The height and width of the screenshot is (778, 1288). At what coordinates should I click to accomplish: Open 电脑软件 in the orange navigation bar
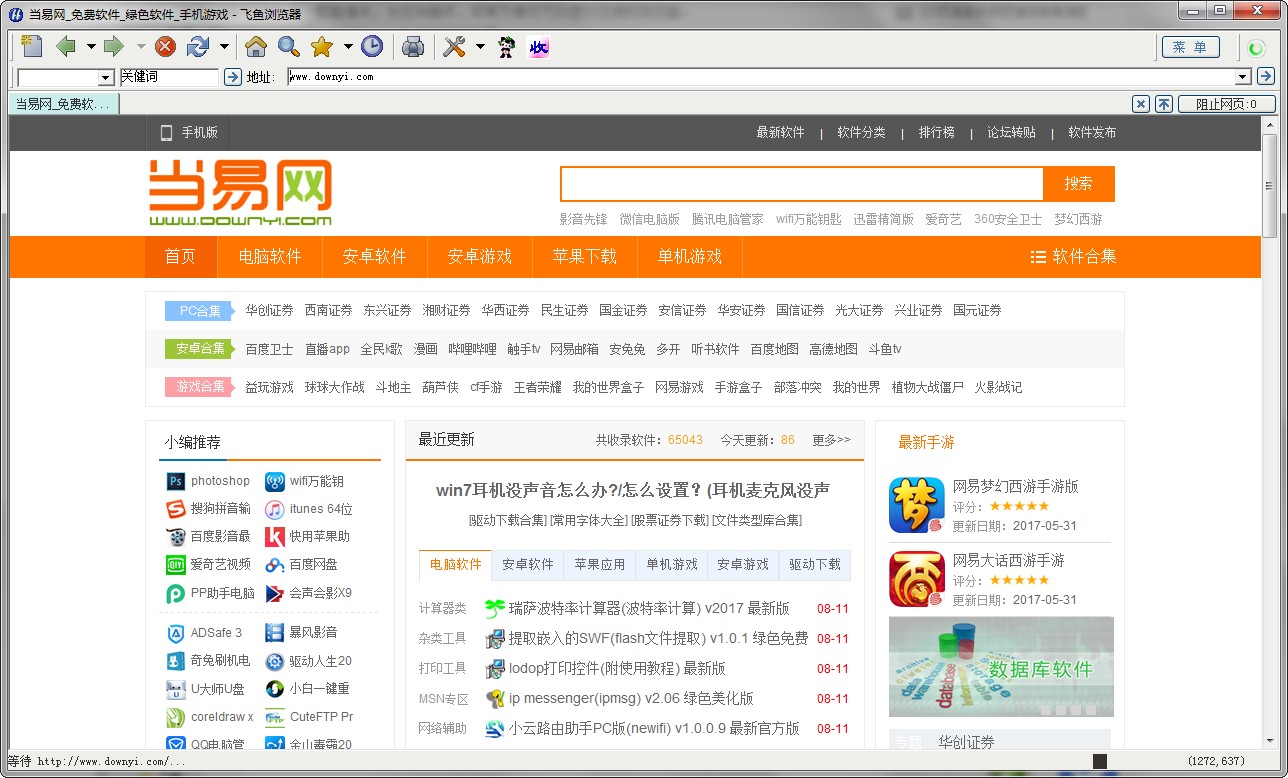(270, 256)
